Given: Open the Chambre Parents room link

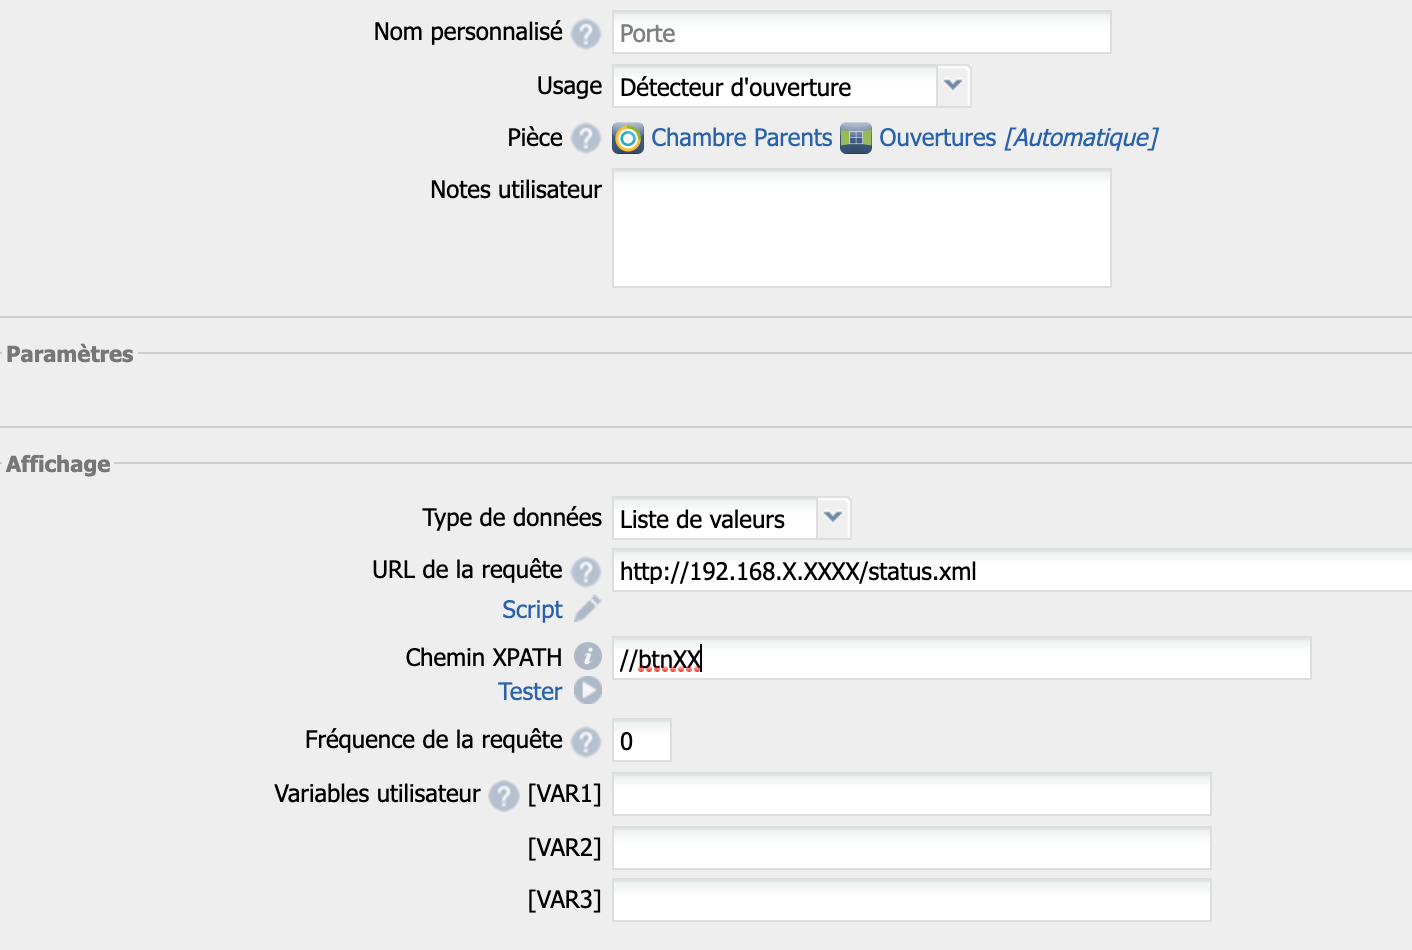Looking at the screenshot, I should [741, 138].
